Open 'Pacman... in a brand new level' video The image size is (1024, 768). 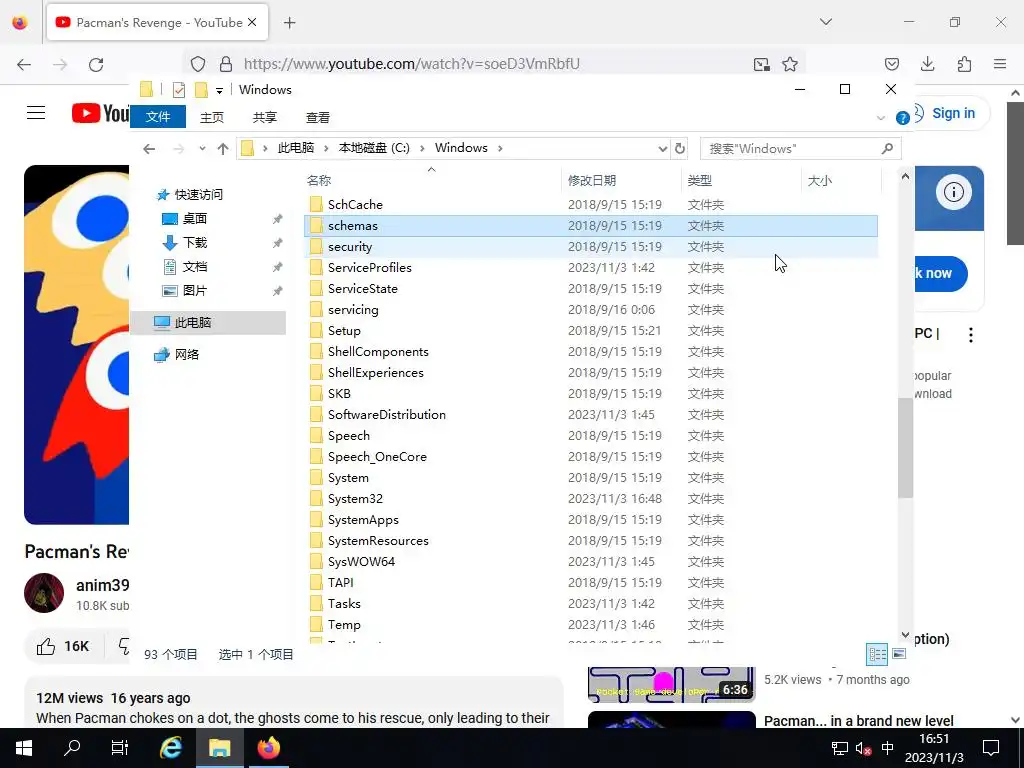[859, 721]
